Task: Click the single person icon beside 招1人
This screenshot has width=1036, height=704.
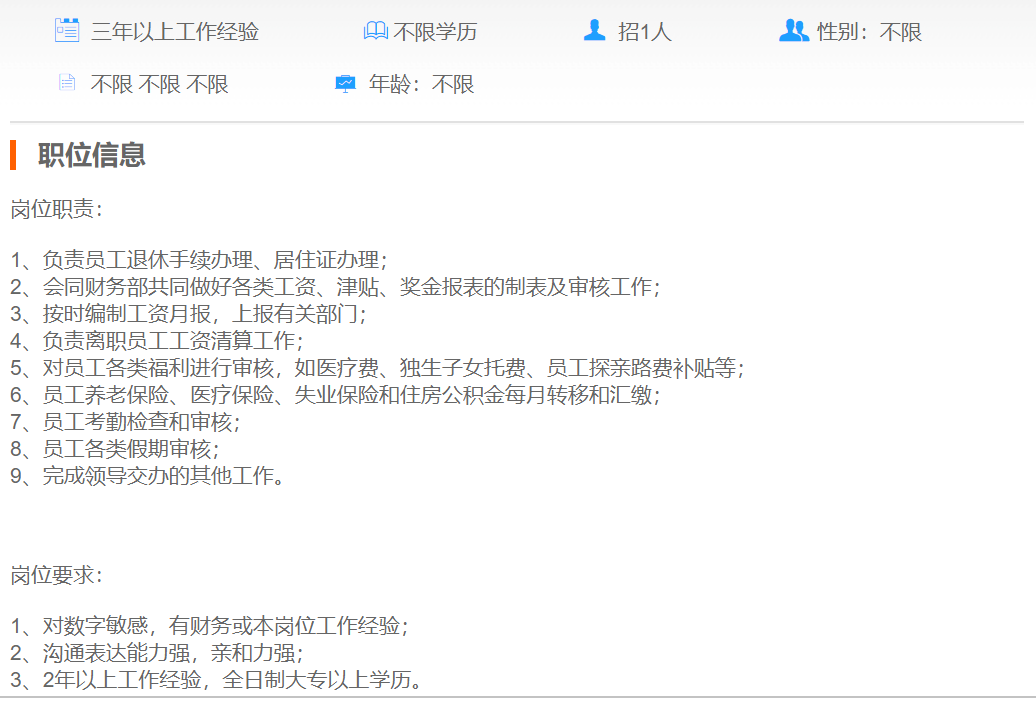Action: [595, 31]
